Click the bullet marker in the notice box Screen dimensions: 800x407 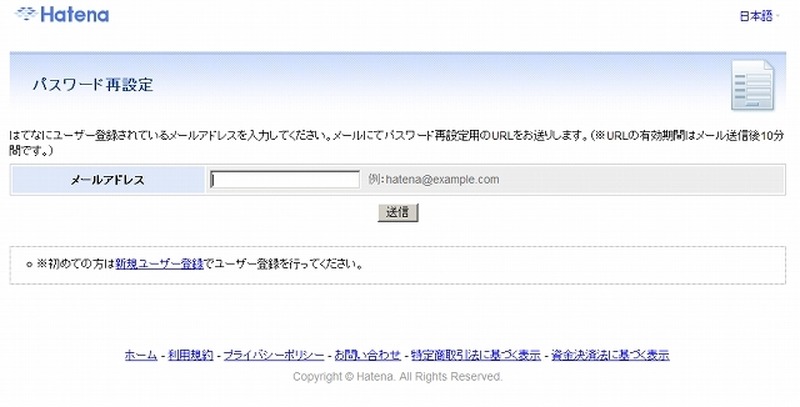click(29, 266)
